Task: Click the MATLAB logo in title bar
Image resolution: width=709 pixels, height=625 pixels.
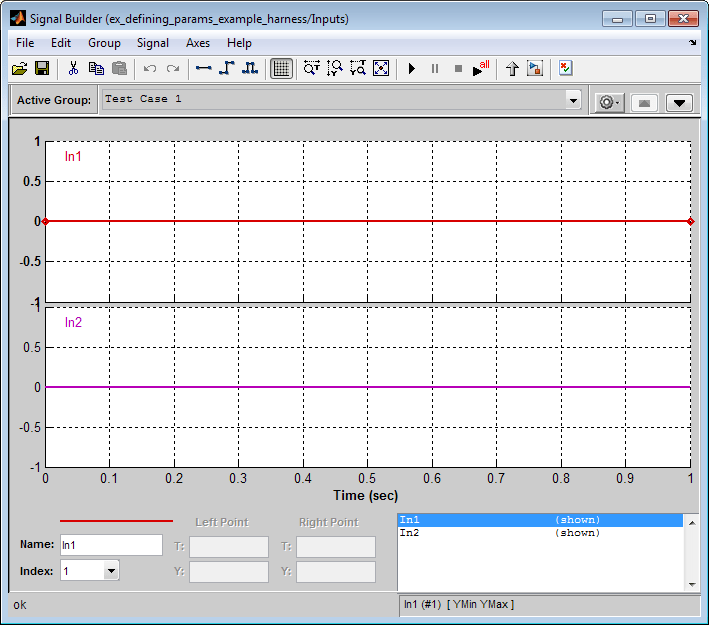Action: point(18,19)
